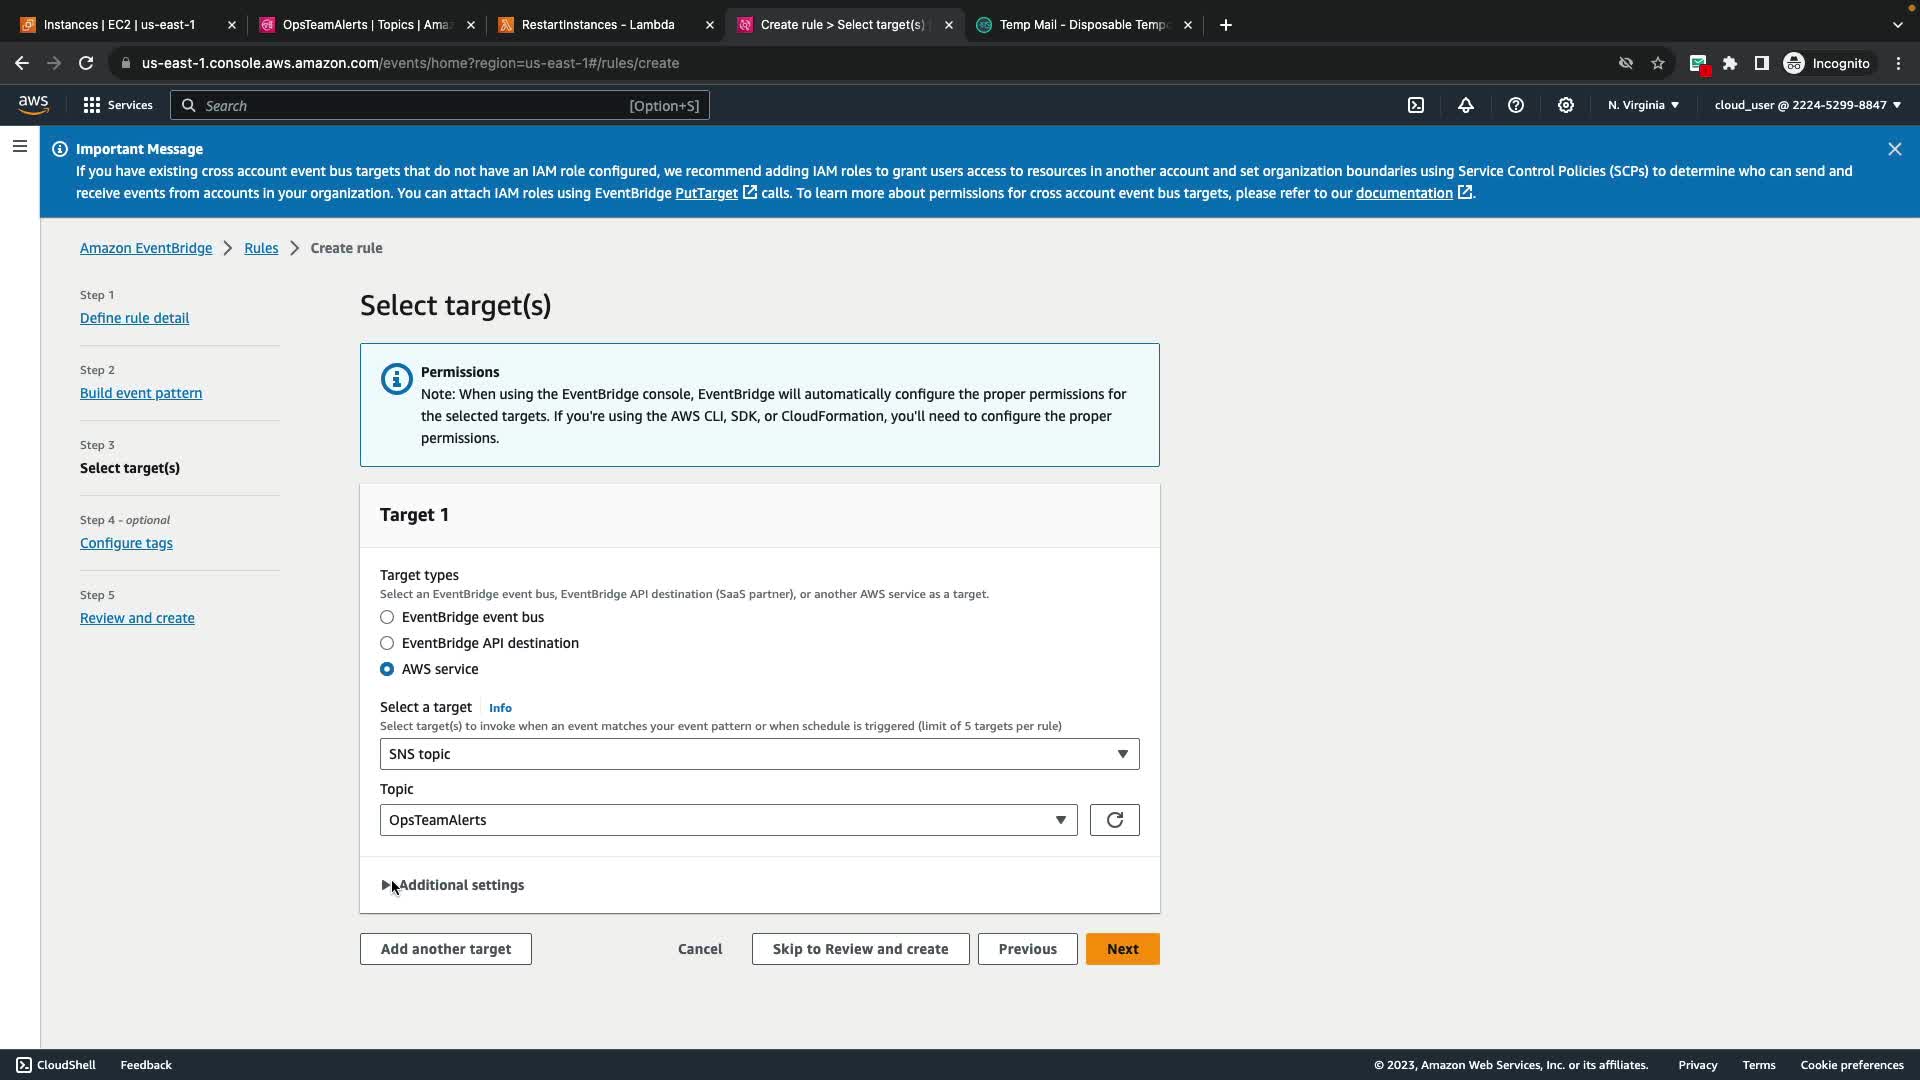This screenshot has height=1080, width=1920.
Task: Select EventBridge event bus target type
Action: 387,617
